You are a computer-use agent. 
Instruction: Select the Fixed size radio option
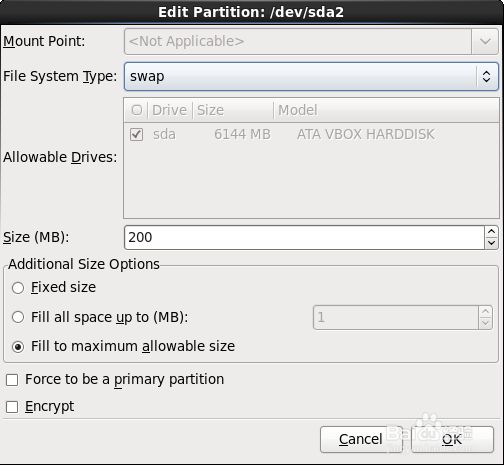[18, 288]
